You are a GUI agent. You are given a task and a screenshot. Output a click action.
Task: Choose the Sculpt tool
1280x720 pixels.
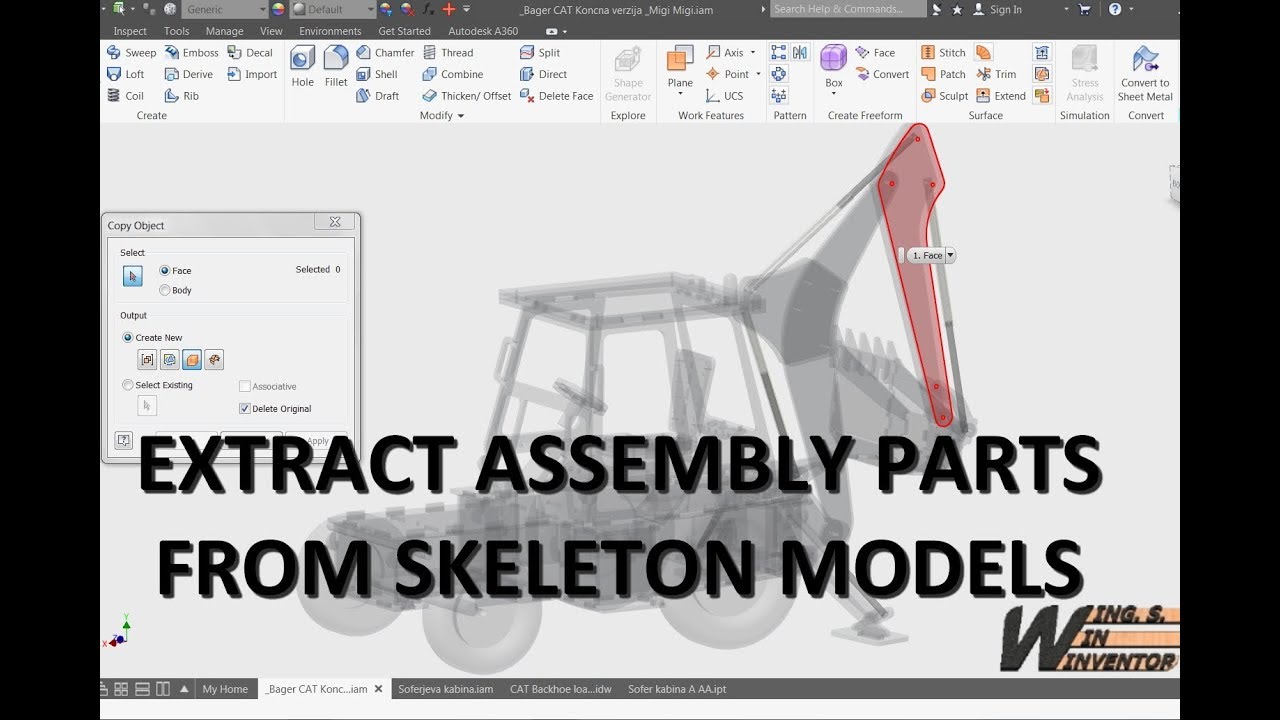[945, 96]
